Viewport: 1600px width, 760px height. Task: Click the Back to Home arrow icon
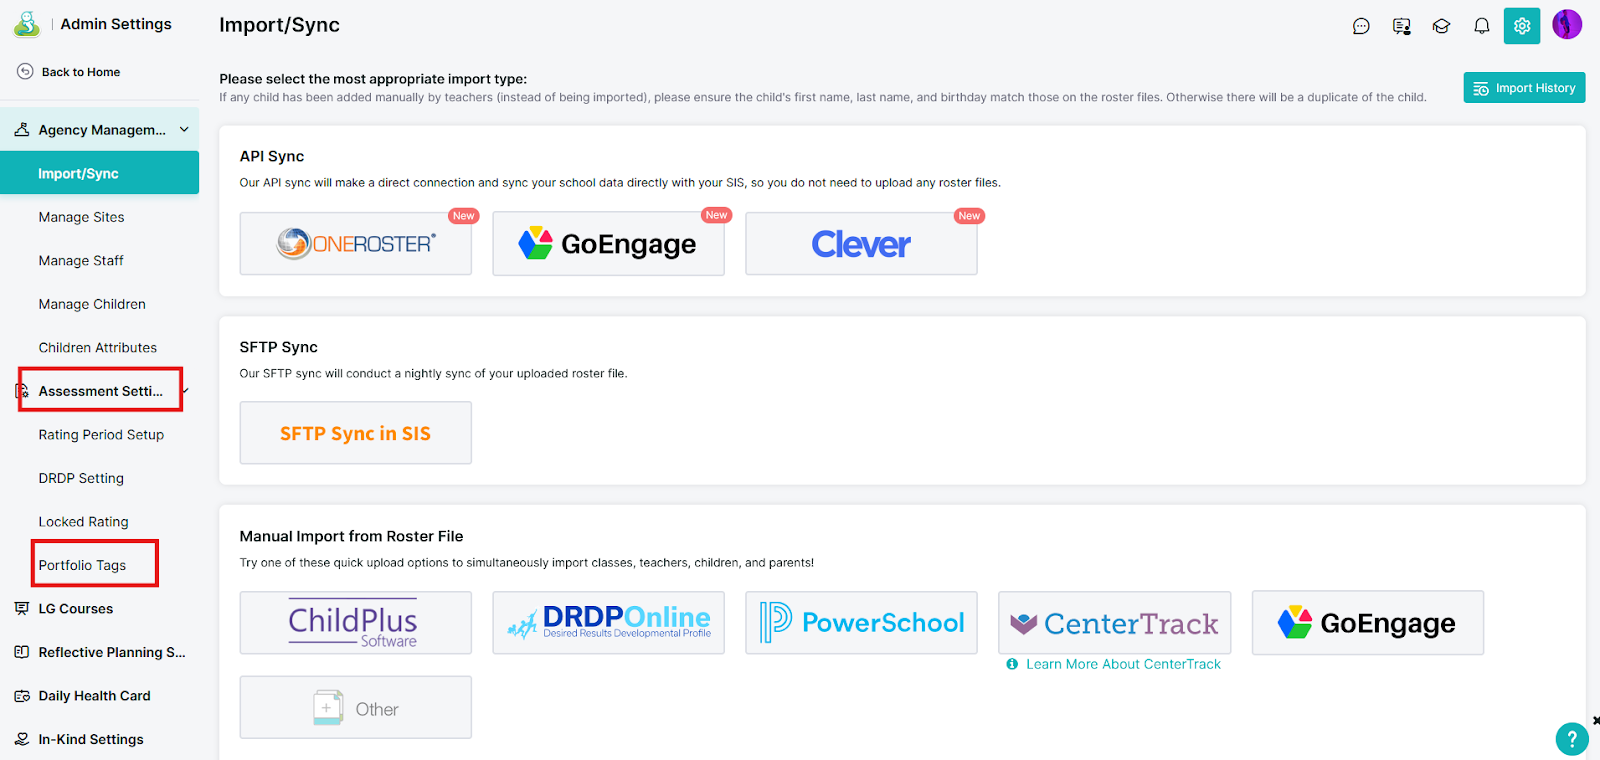25,72
